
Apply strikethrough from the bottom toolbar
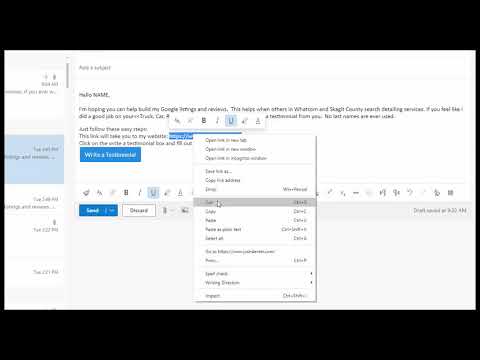pos(356,193)
